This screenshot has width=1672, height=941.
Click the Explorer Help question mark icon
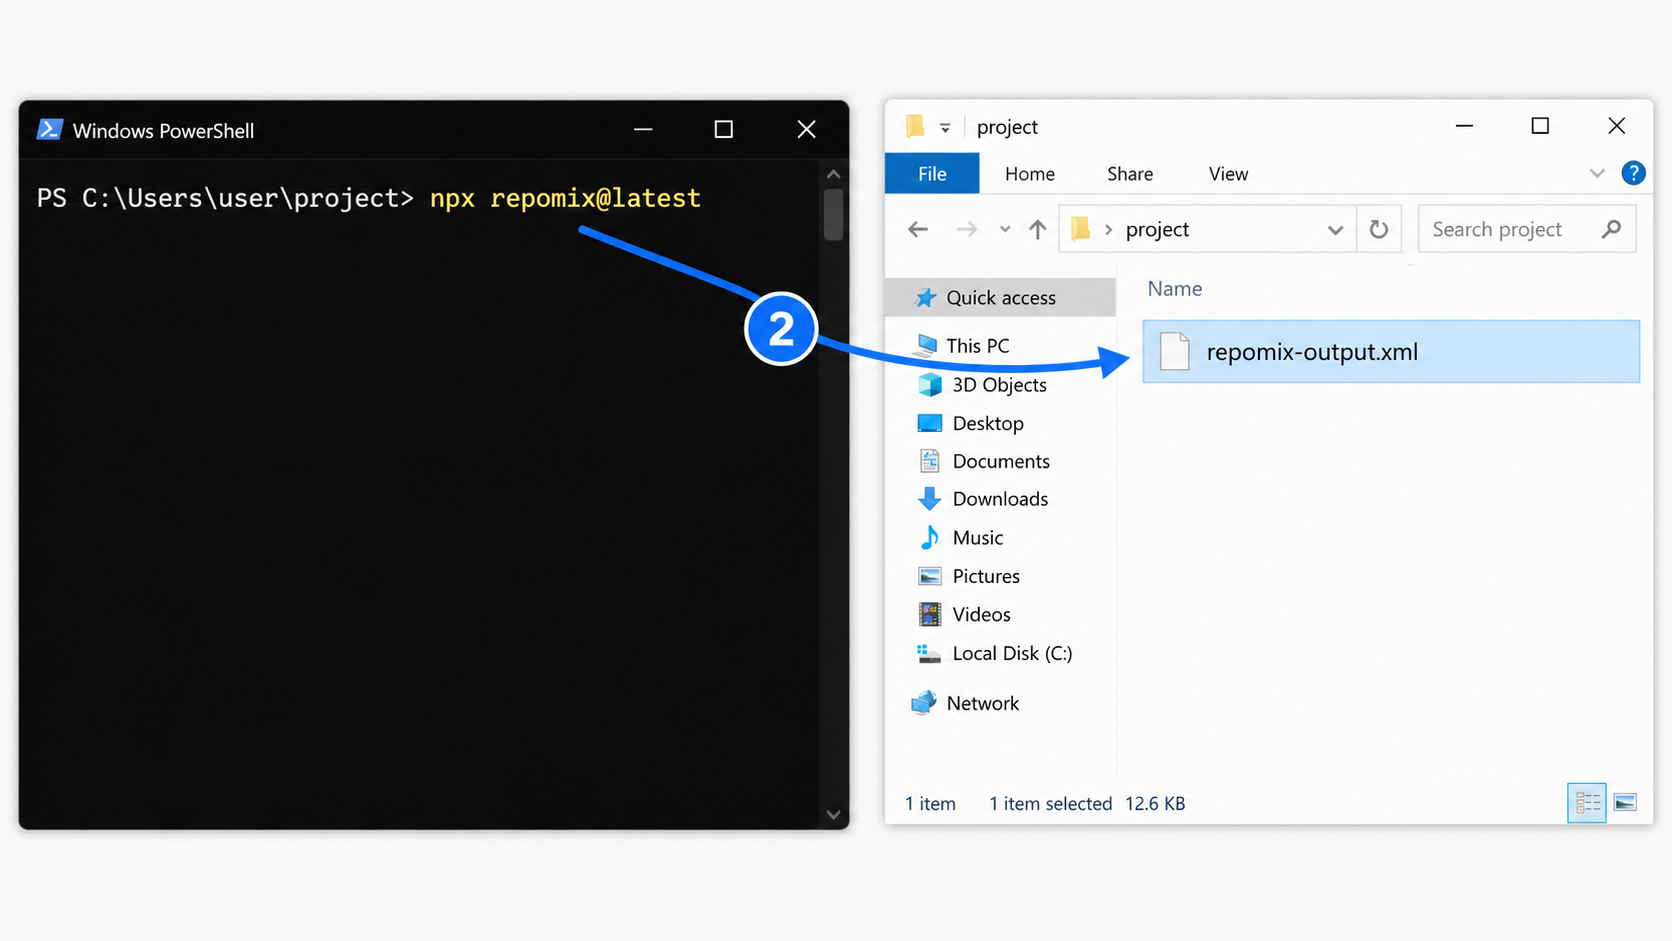(x=1633, y=173)
